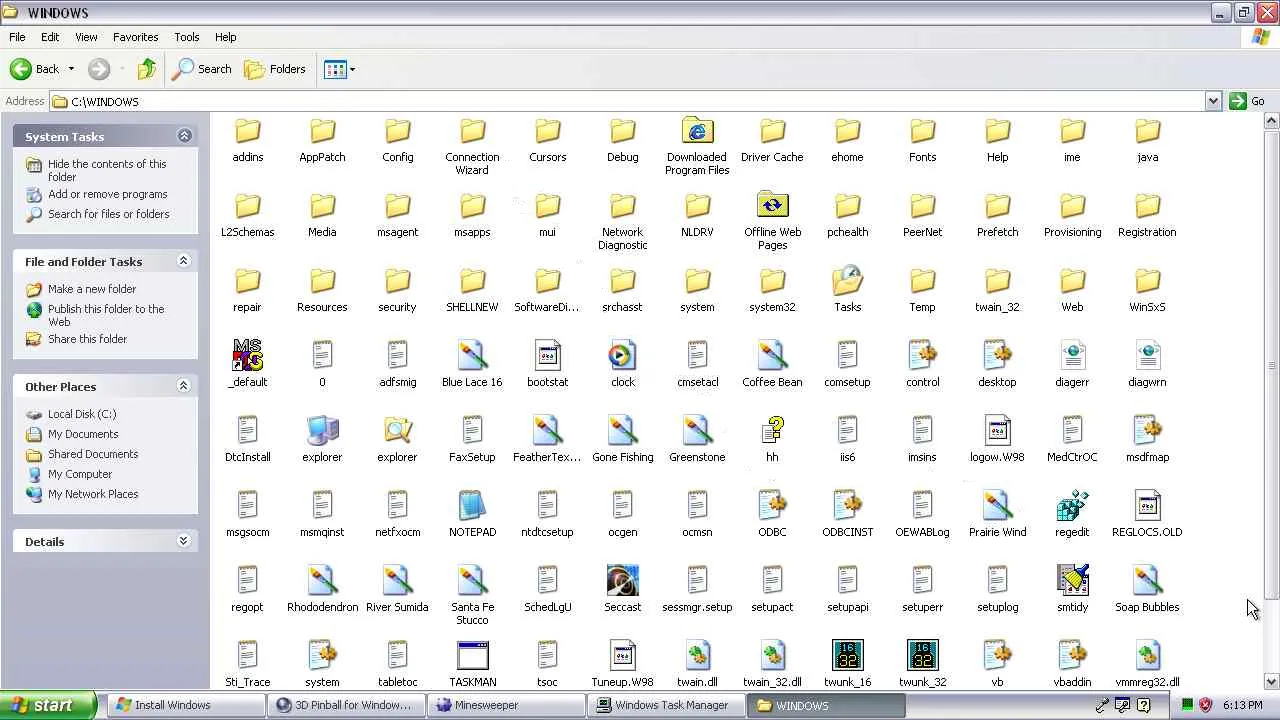This screenshot has width=1280, height=720.
Task: Select the Soap Bubbles bitmap icon
Action: point(1147,581)
